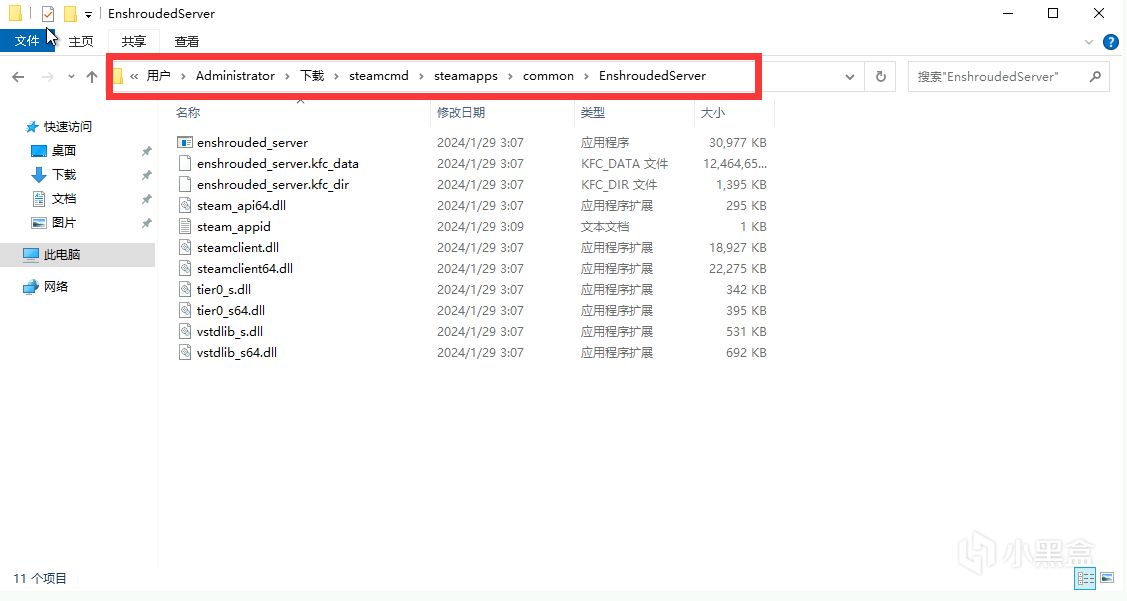
Task: Click the 文本文档 type cell
Action: point(604,226)
